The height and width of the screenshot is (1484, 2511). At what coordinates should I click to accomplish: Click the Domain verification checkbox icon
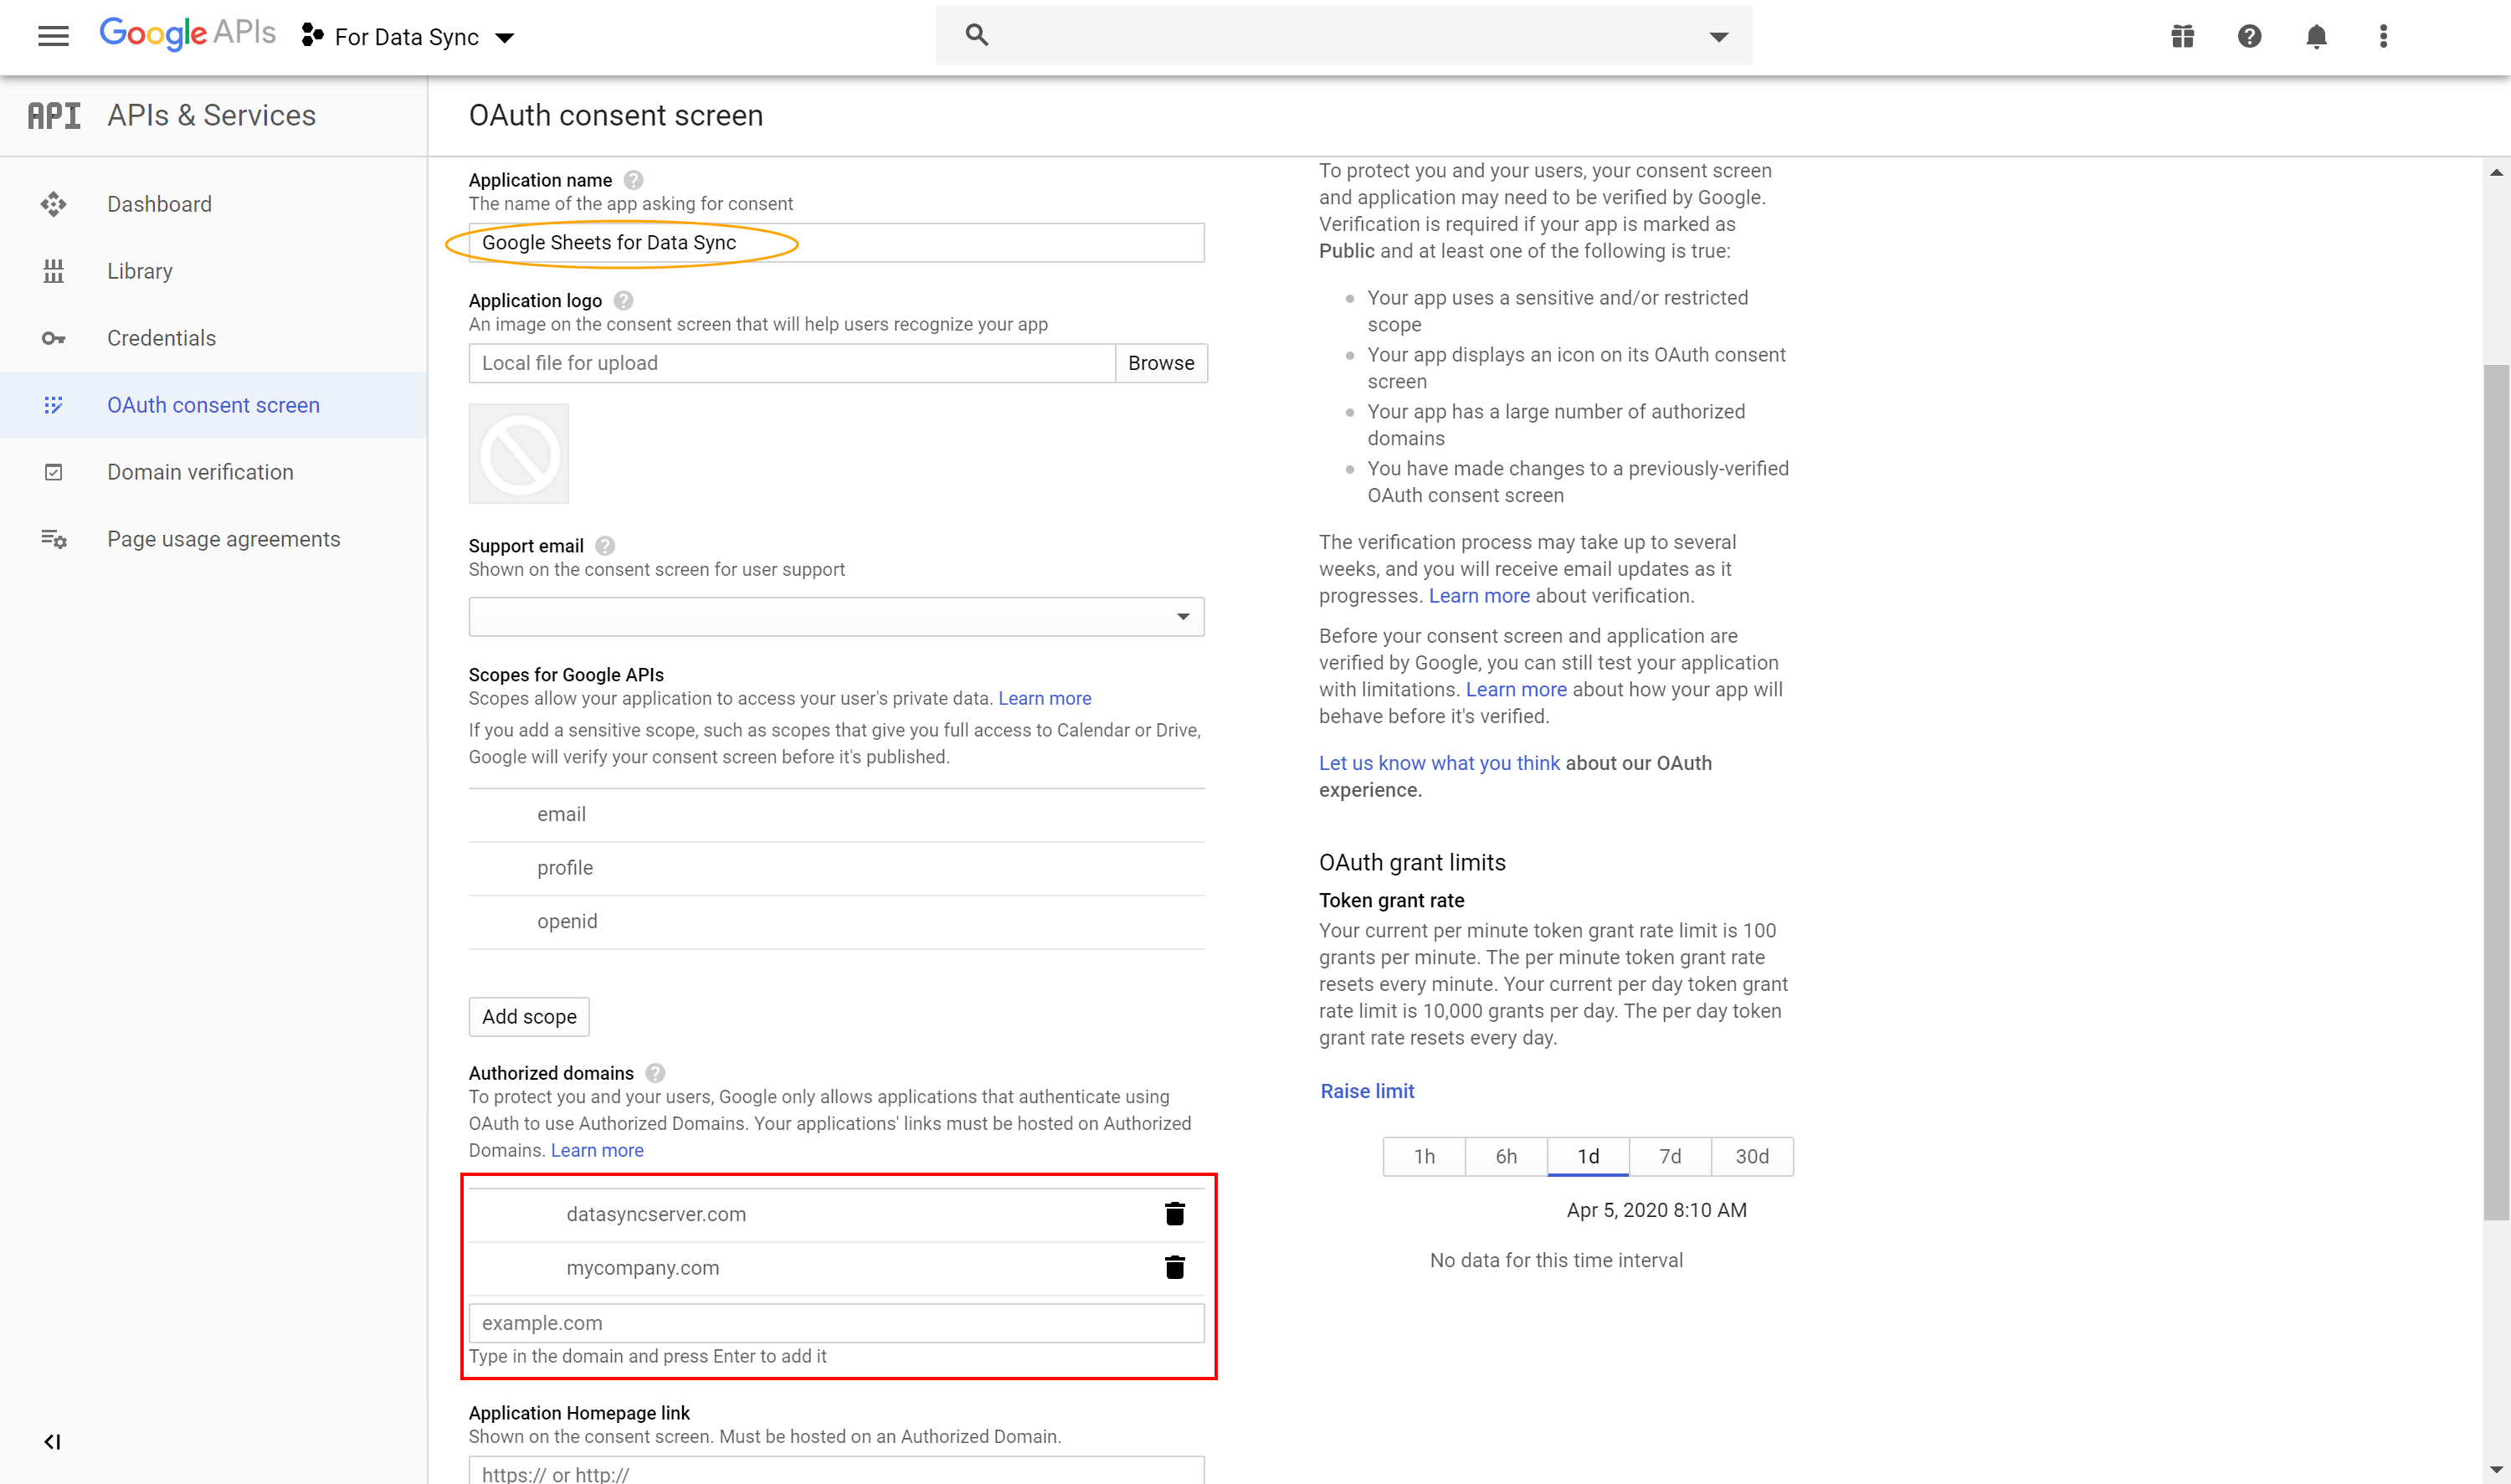click(x=54, y=472)
